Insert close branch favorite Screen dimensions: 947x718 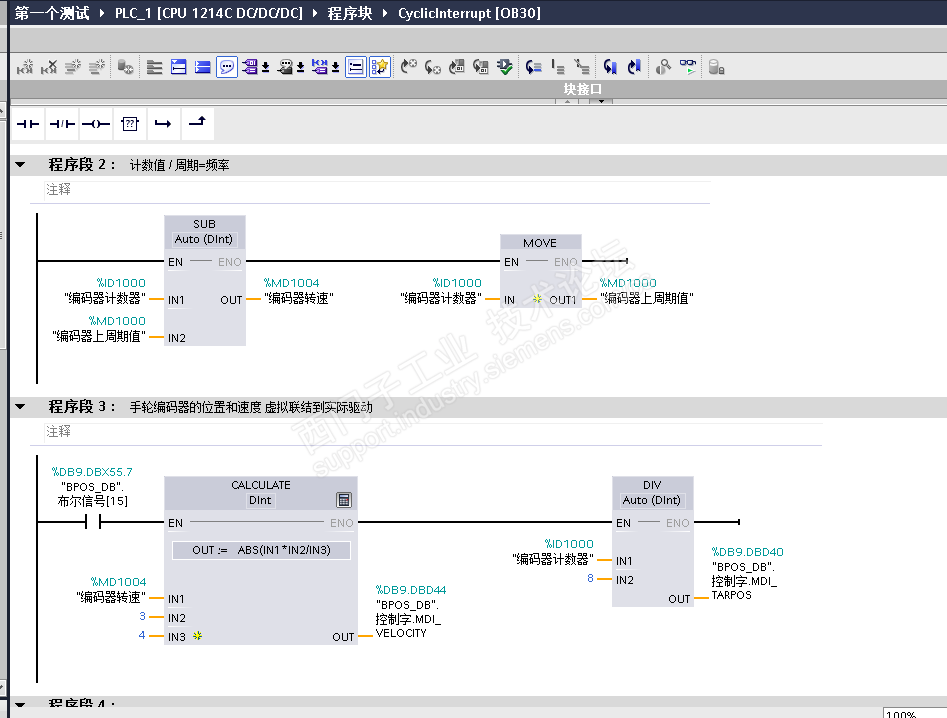(x=197, y=124)
